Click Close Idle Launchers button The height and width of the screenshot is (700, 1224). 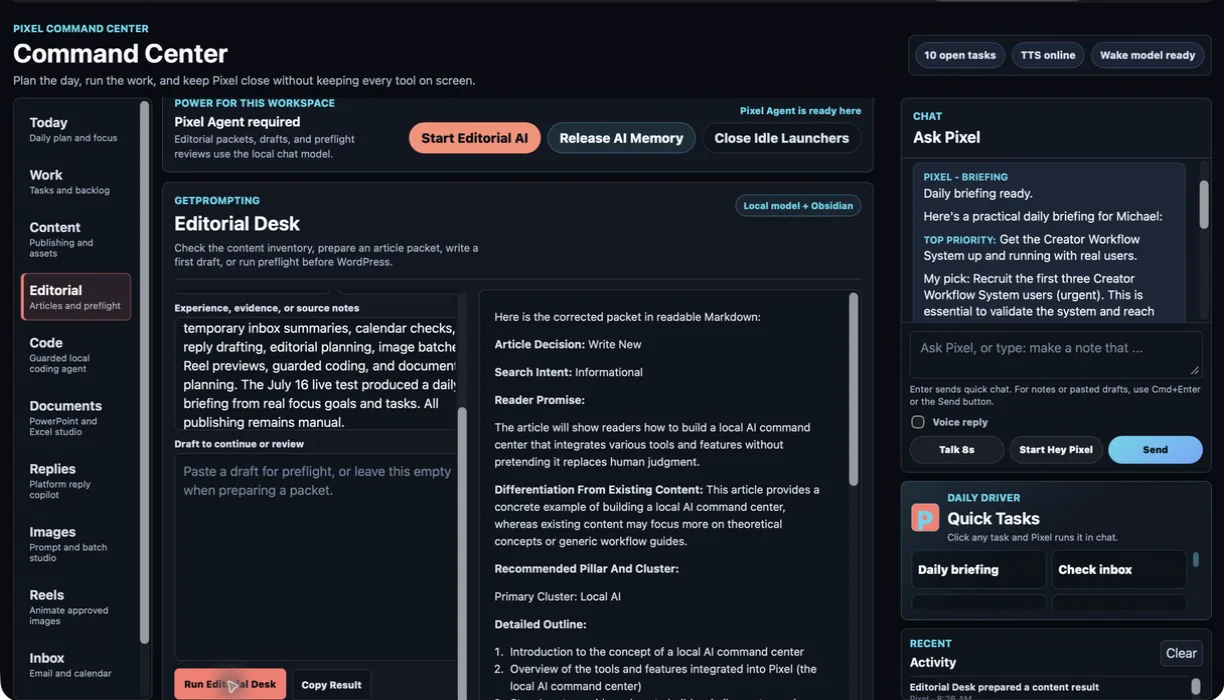tap(781, 138)
